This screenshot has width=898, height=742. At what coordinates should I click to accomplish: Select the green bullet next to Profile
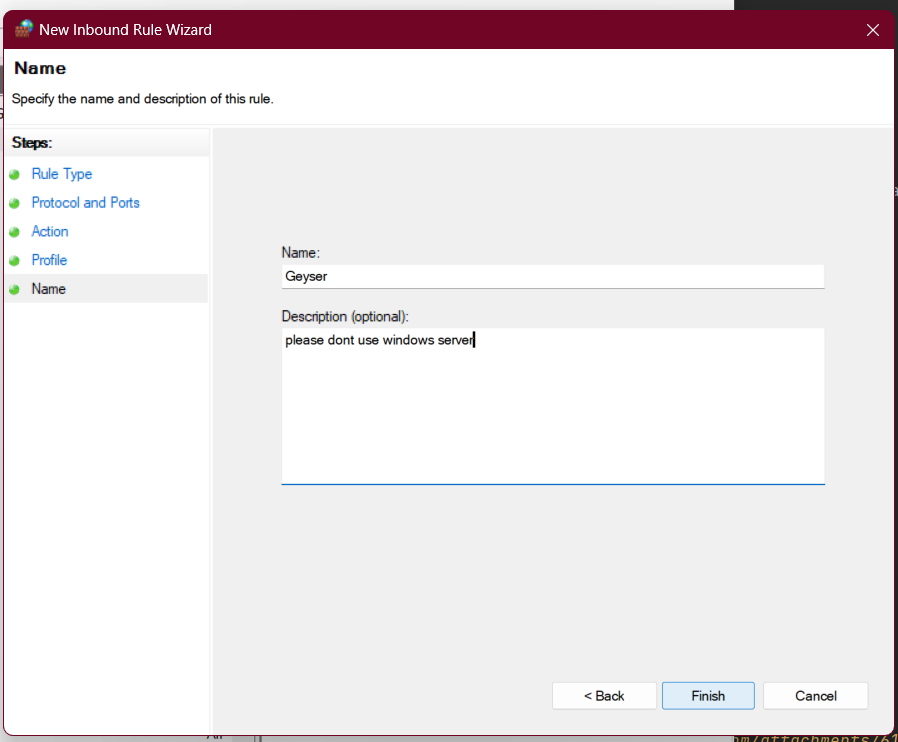[14, 261]
